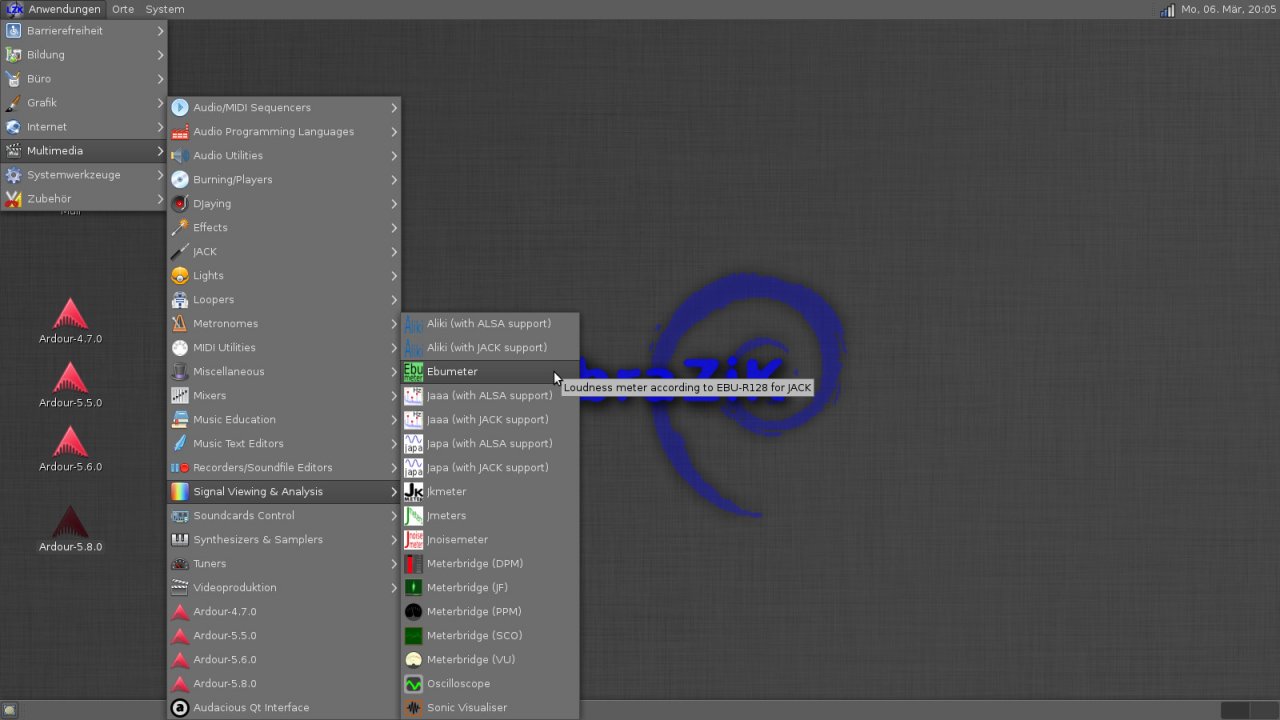Image resolution: width=1280 pixels, height=720 pixels.
Task: Open the Music Education submenu
Action: tap(284, 420)
